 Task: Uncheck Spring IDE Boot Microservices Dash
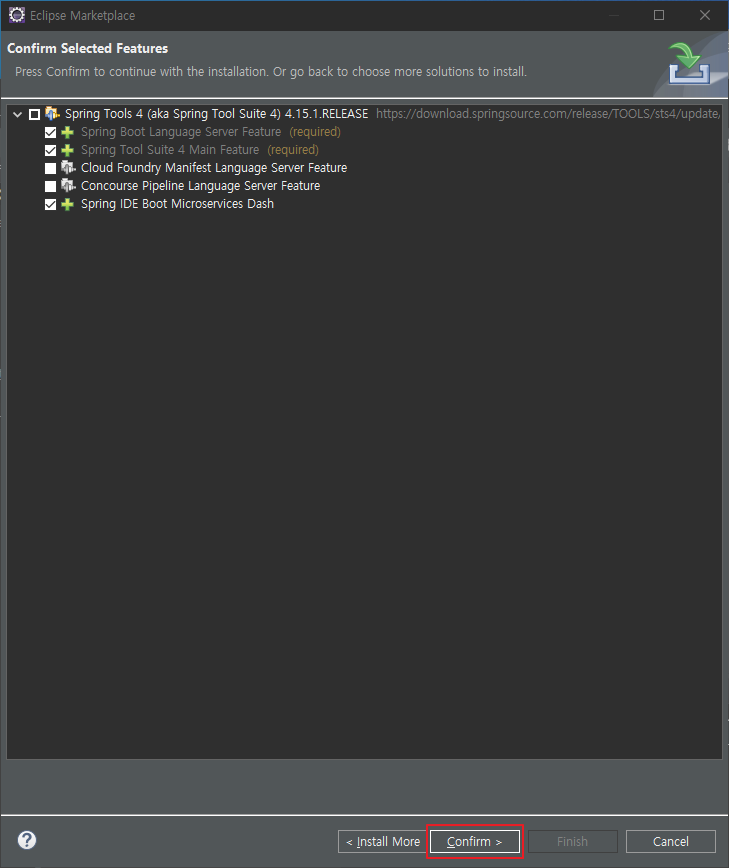(x=50, y=204)
